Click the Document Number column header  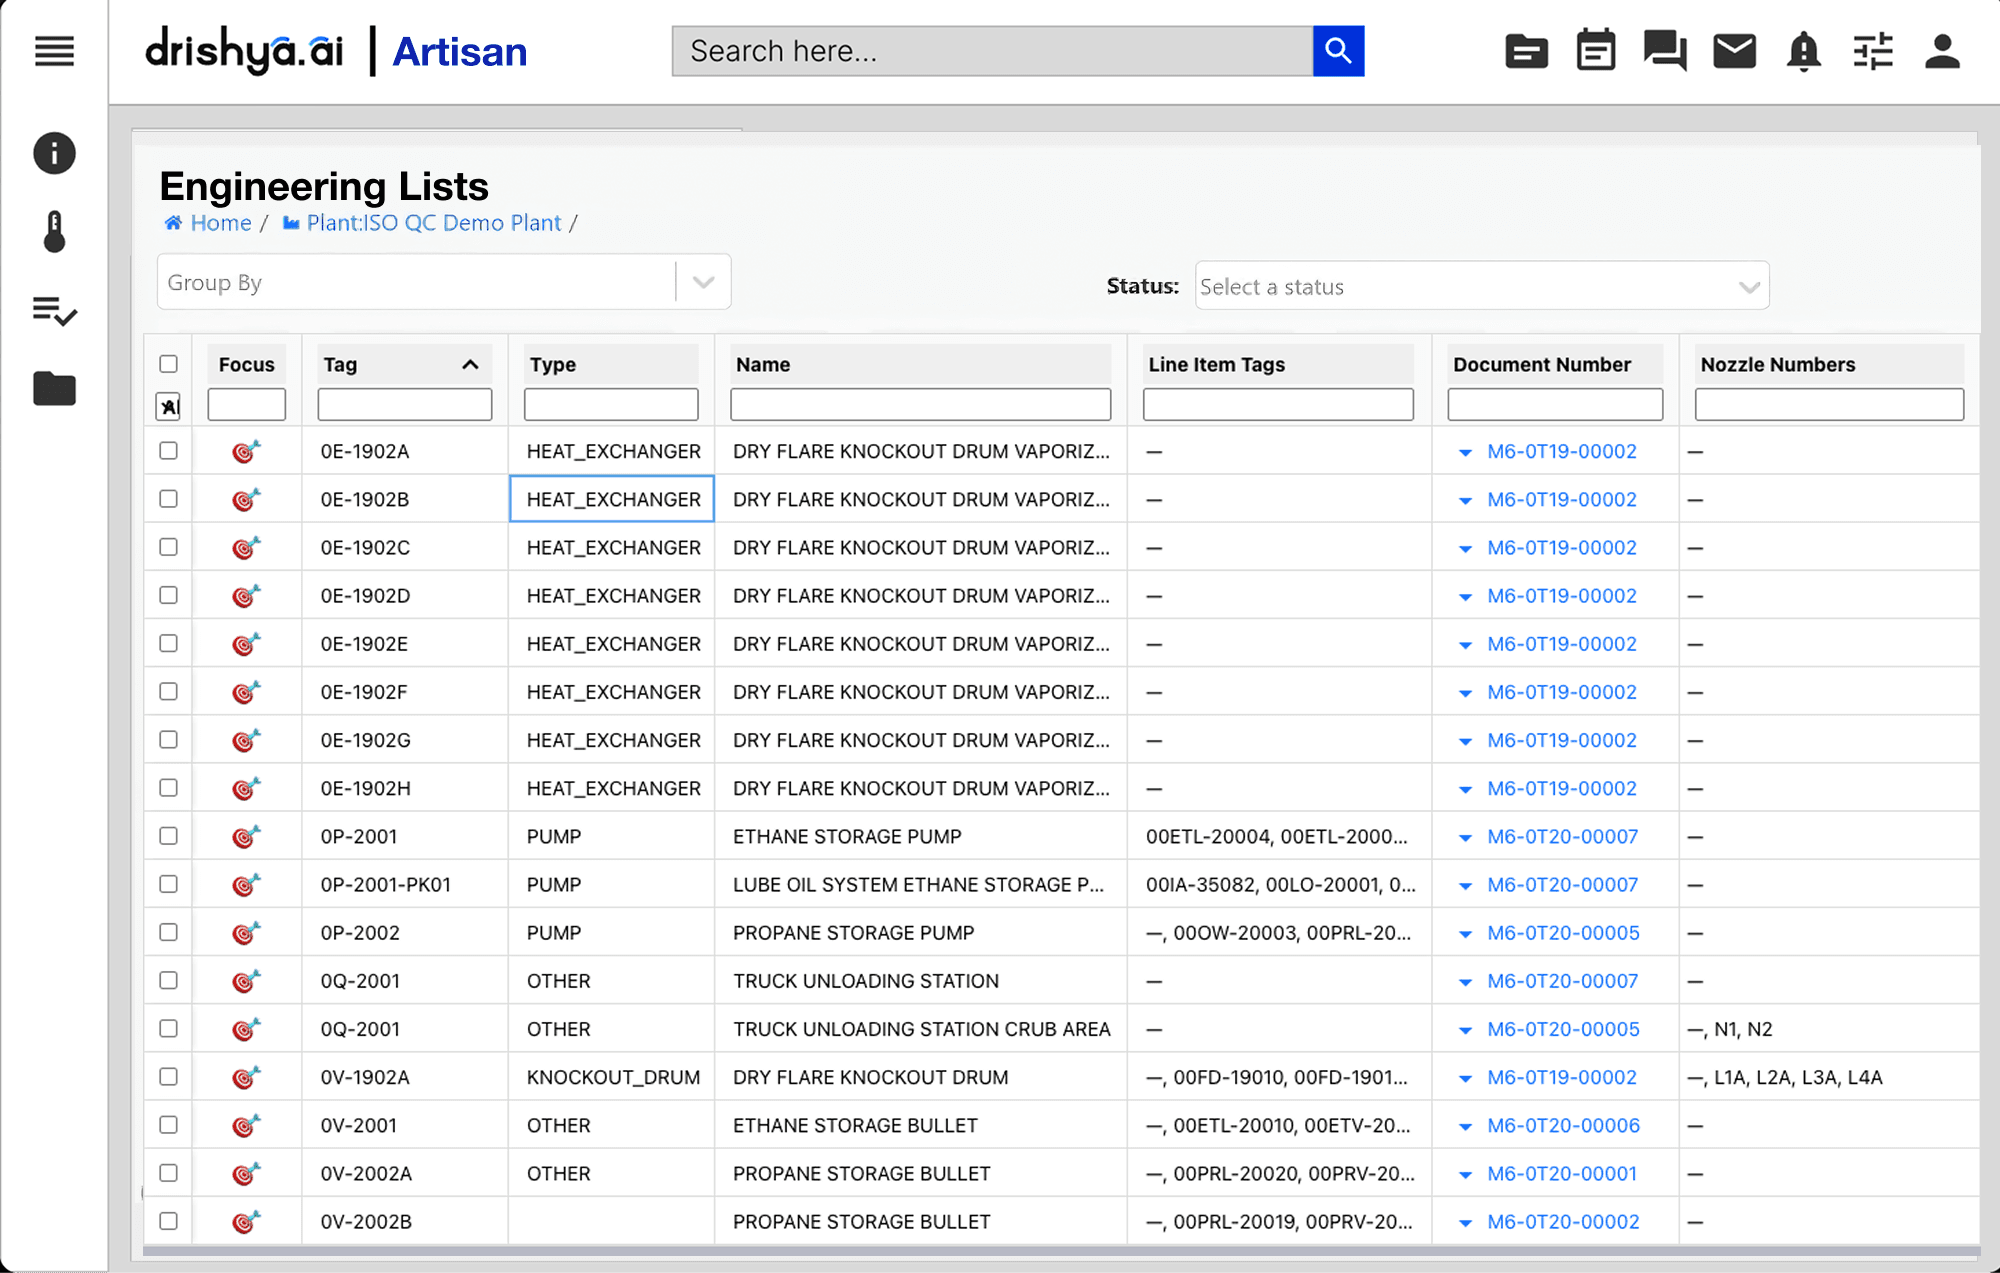[1555, 364]
